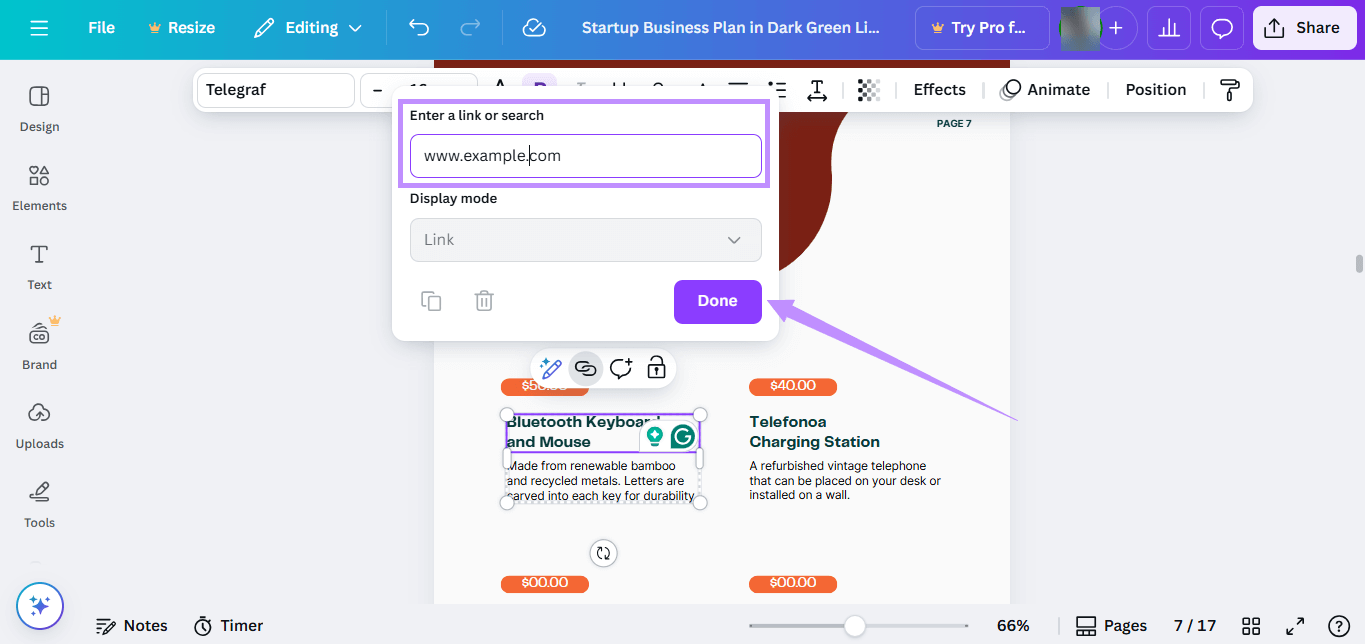Open the File menu
Image resolution: width=1365 pixels, height=644 pixels.
(100, 27)
